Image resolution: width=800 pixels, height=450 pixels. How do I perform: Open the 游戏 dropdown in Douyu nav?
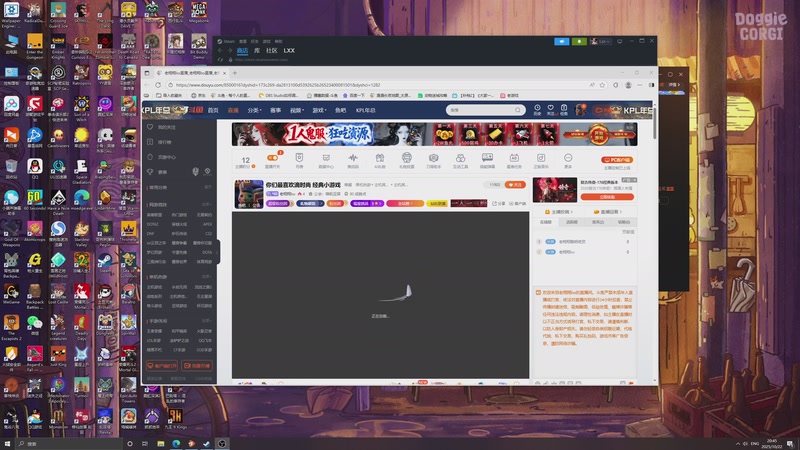(x=319, y=110)
